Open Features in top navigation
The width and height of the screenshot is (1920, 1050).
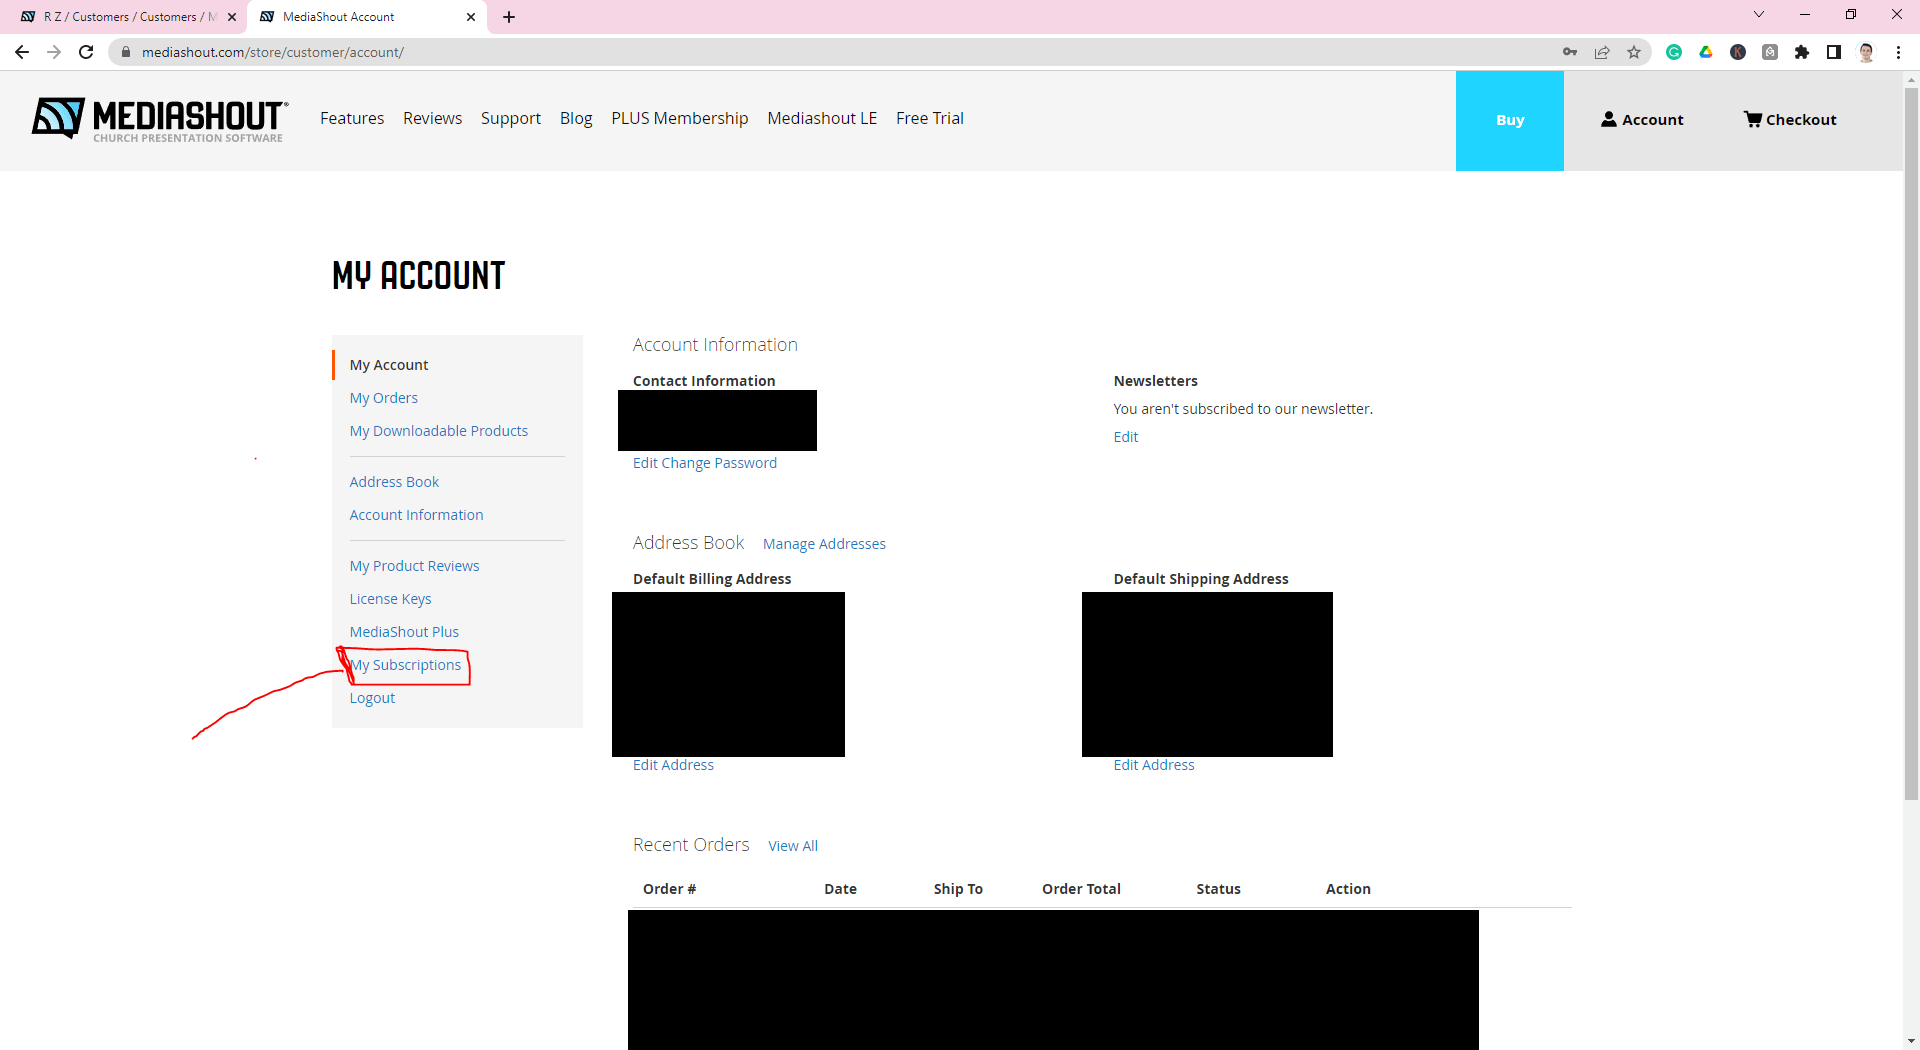click(x=352, y=118)
